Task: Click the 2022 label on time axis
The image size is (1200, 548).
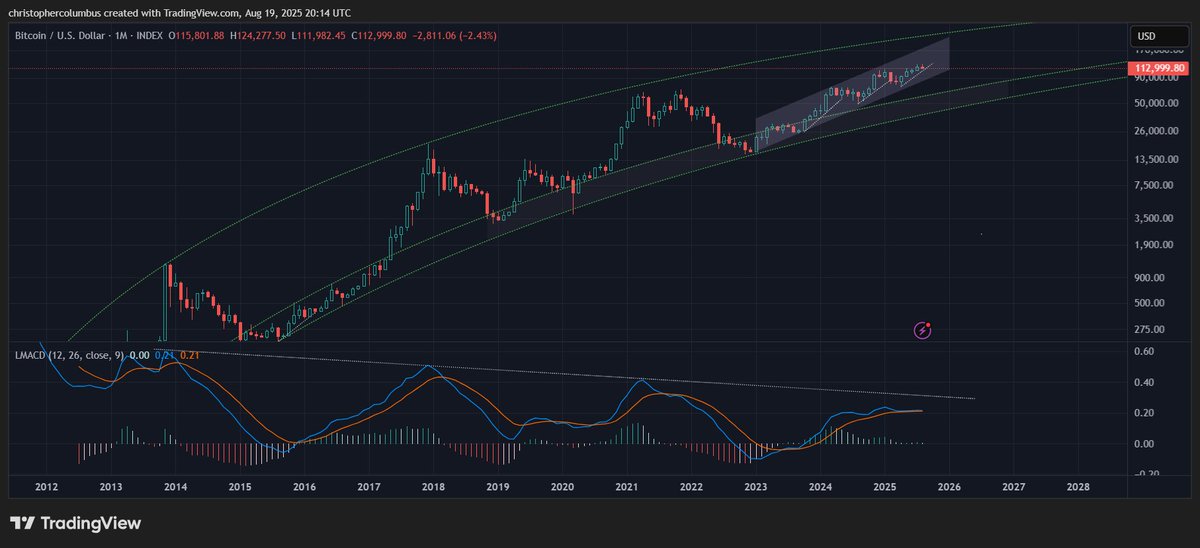Action: pos(691,487)
